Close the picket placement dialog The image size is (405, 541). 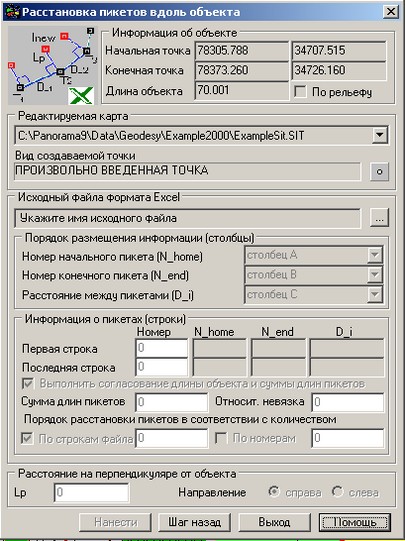pyautogui.click(x=391, y=12)
